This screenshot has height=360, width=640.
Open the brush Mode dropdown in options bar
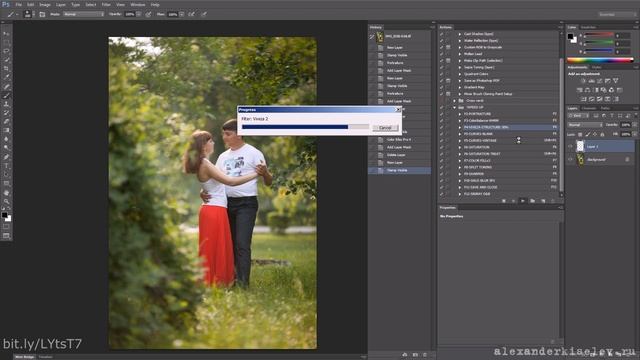pos(83,14)
